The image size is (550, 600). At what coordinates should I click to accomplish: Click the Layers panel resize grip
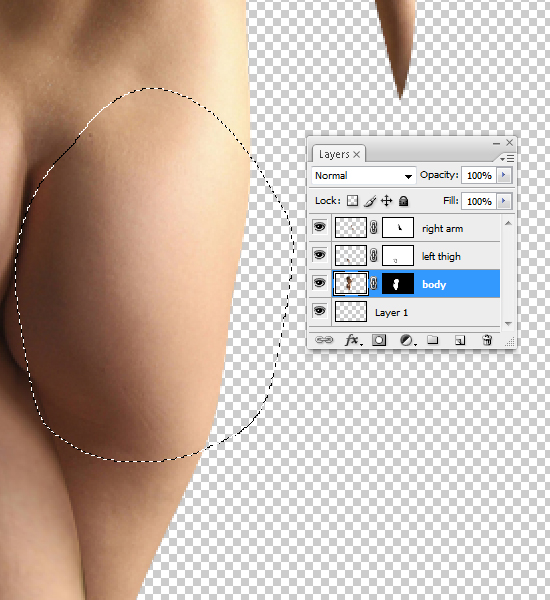(x=509, y=342)
